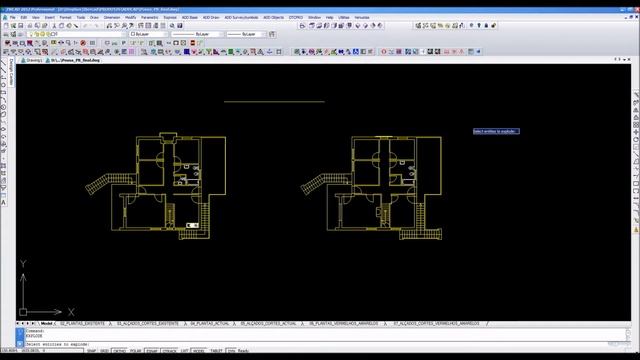Switch to the Drawing1 document tab
This screenshot has width=640, height=360.
pyautogui.click(x=32, y=60)
